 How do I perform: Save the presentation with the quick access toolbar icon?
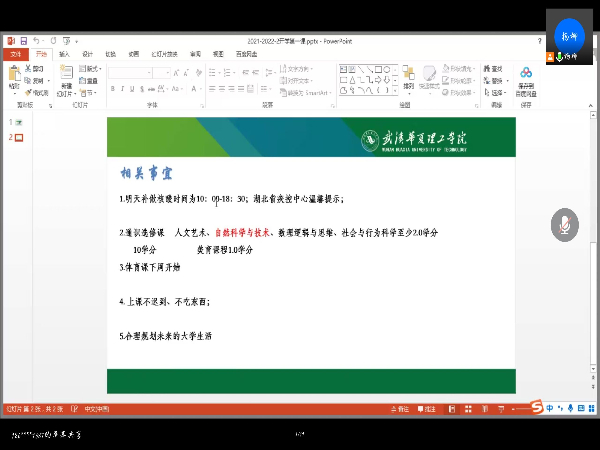pos(24,41)
